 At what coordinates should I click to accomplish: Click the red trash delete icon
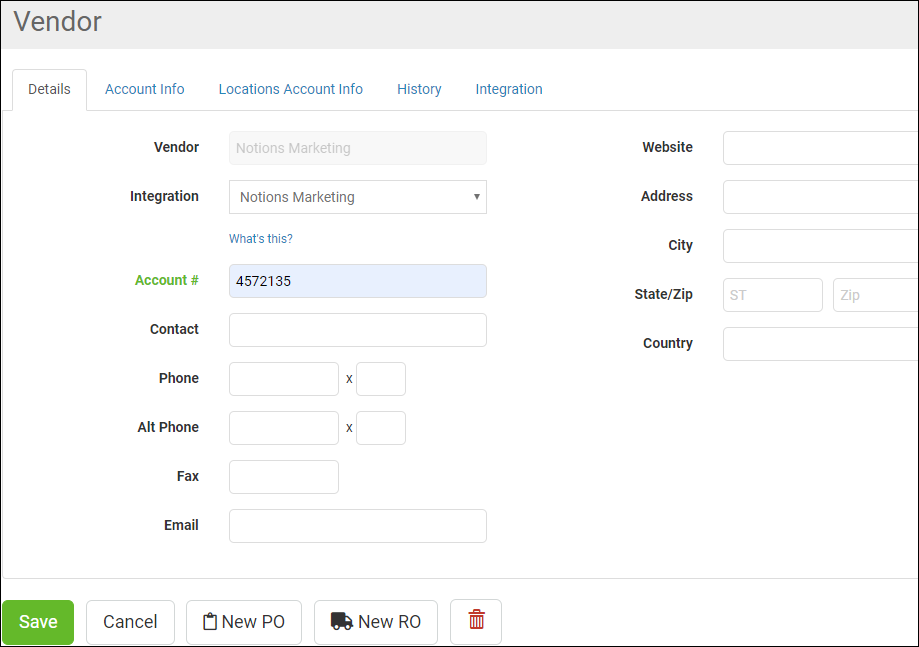(x=476, y=621)
